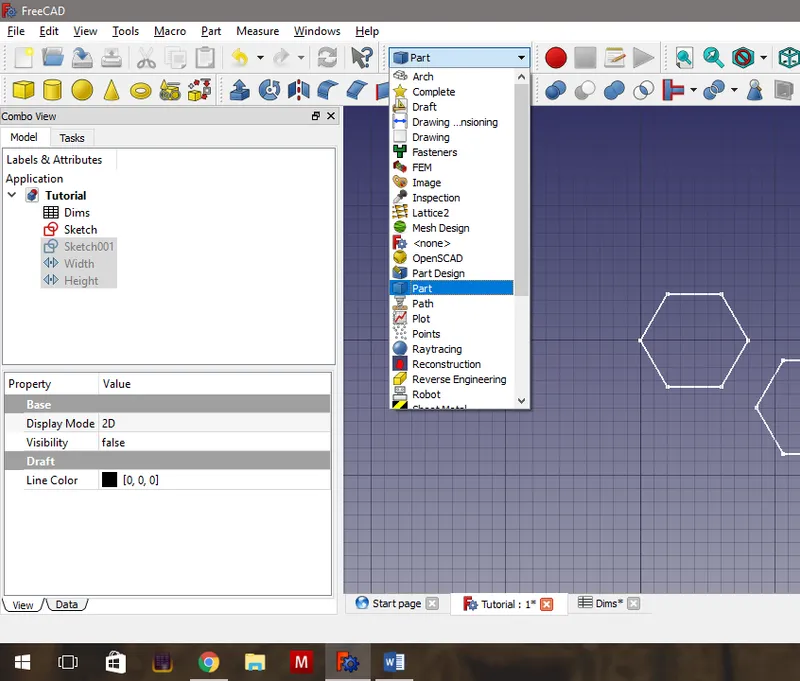
Task: Select the Width item under Sketch001
Action: (80, 263)
